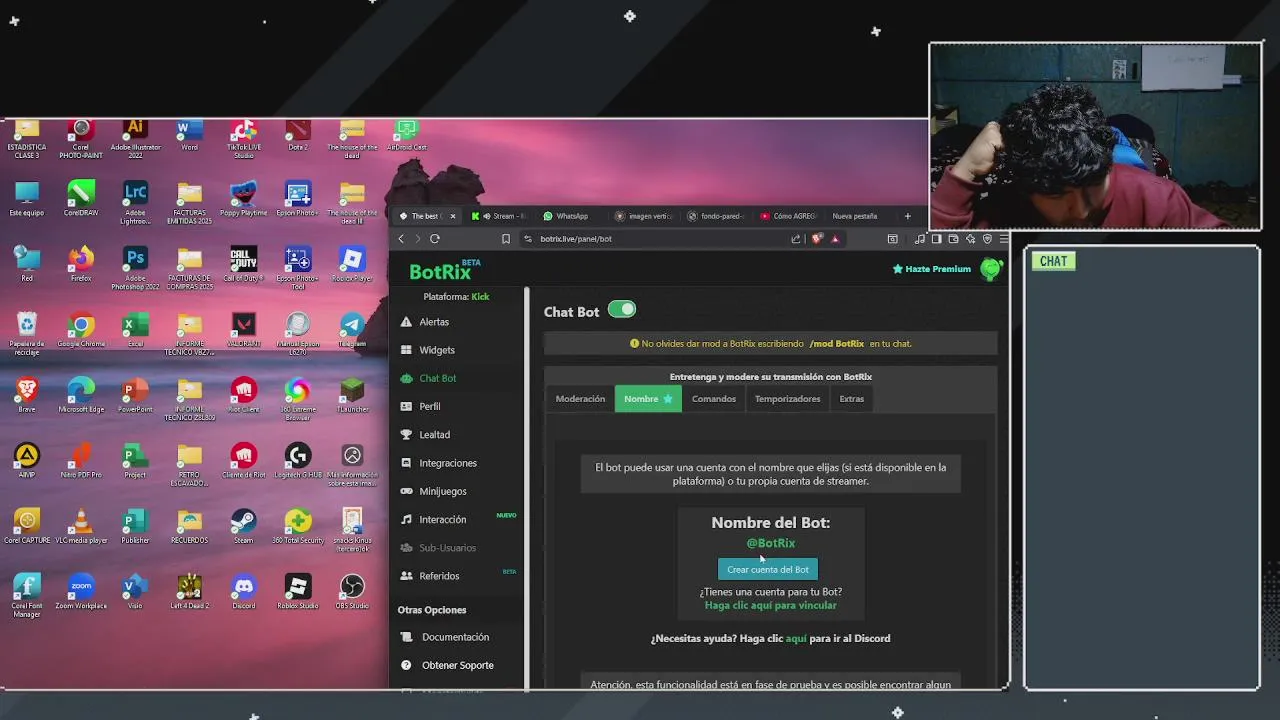Click the @BotRix bot name text
This screenshot has height=720, width=1280.
[x=770, y=543]
